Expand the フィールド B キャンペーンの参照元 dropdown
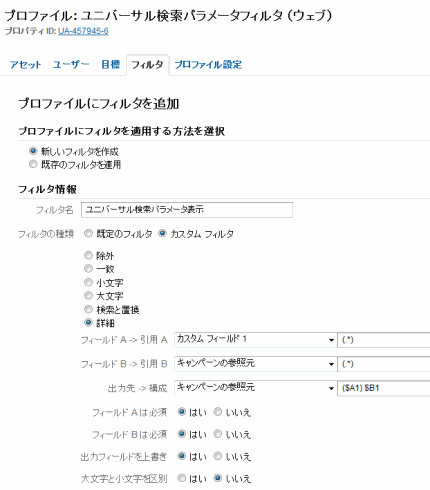Screen dimensions: 430x490 click(255, 364)
